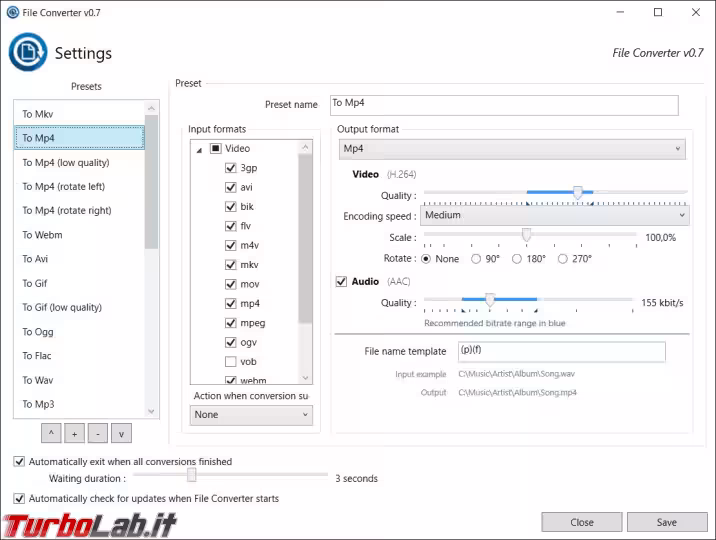Select the To Avi preset
The width and height of the screenshot is (716, 540).
[x=79, y=259]
